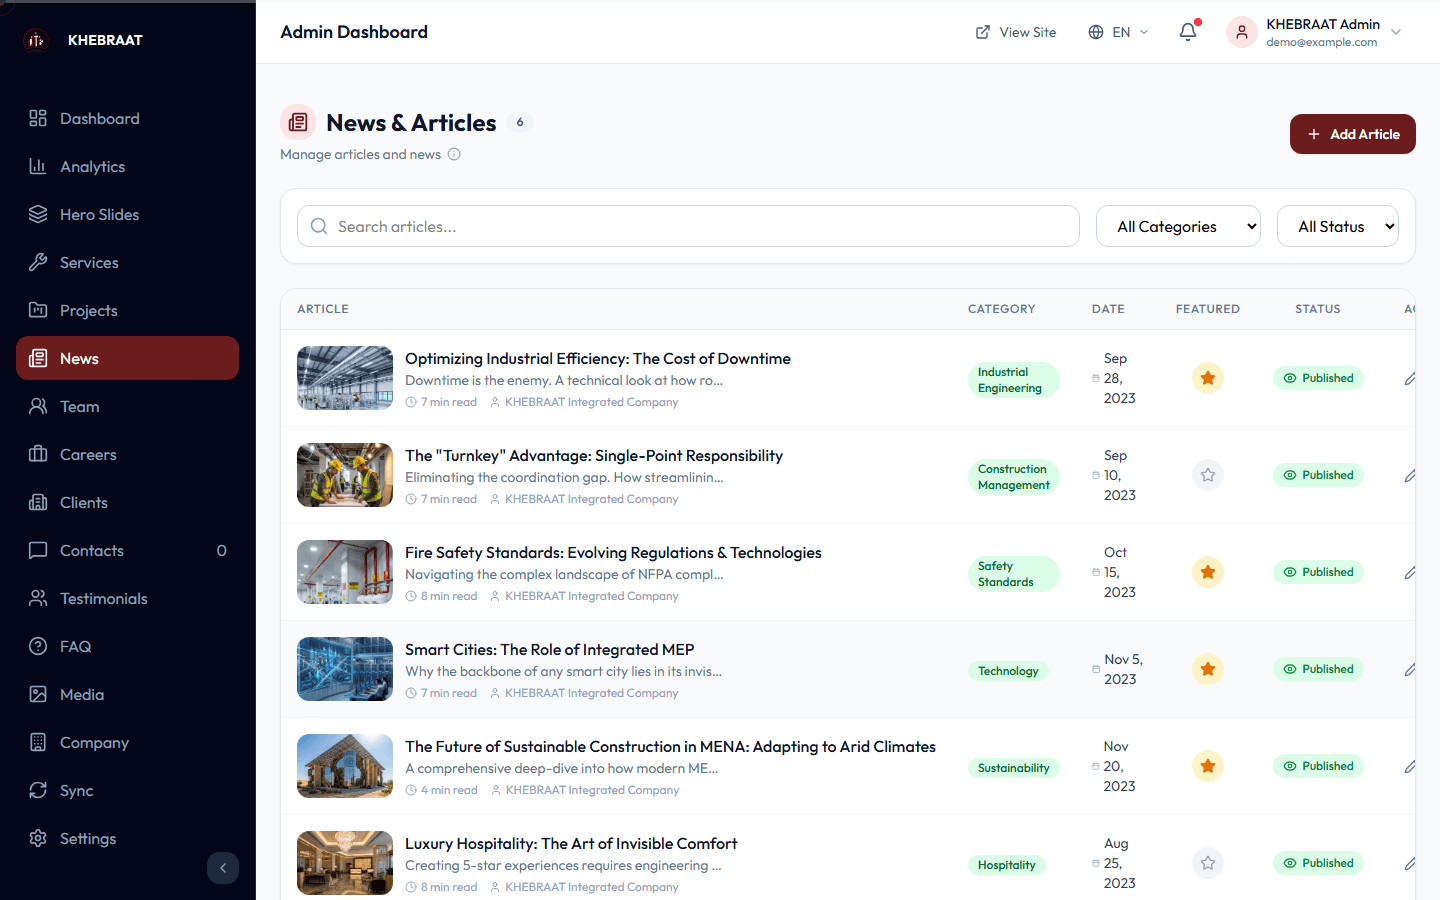Click the Technology category tag
1440x900 pixels.
click(x=1008, y=671)
